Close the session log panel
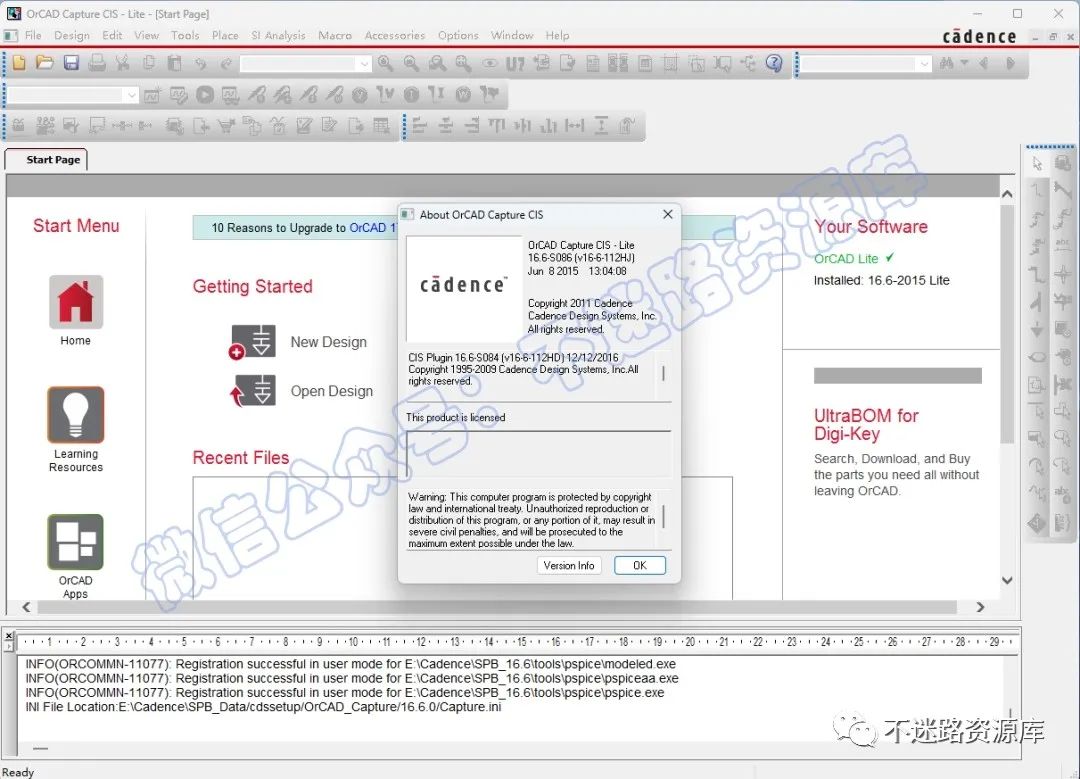The height and width of the screenshot is (779, 1080). [8, 636]
